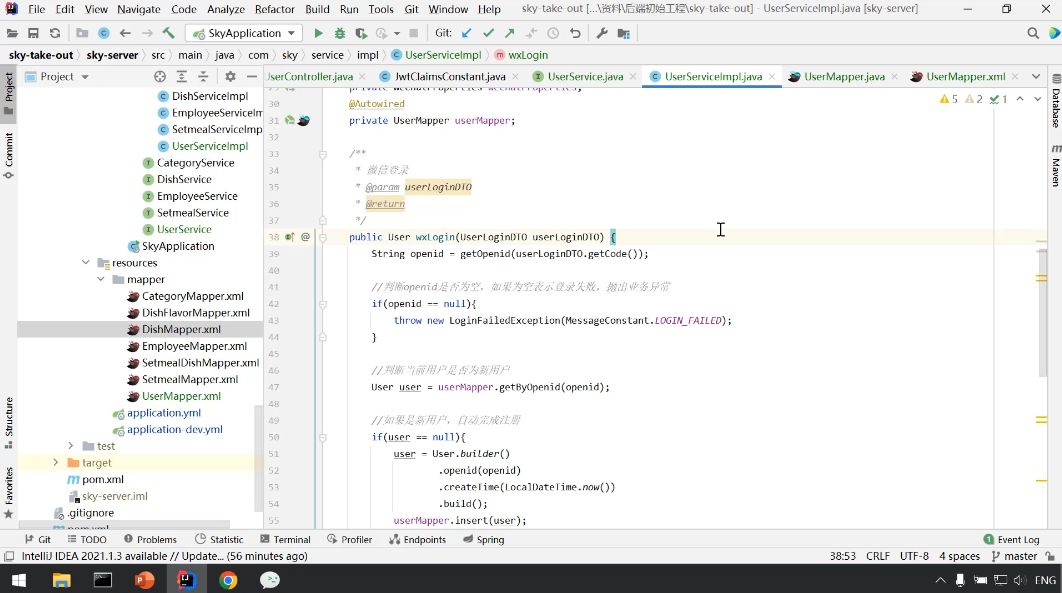Click the Open folder toolbar icon
1062x593 pixels.
[x=12, y=33]
